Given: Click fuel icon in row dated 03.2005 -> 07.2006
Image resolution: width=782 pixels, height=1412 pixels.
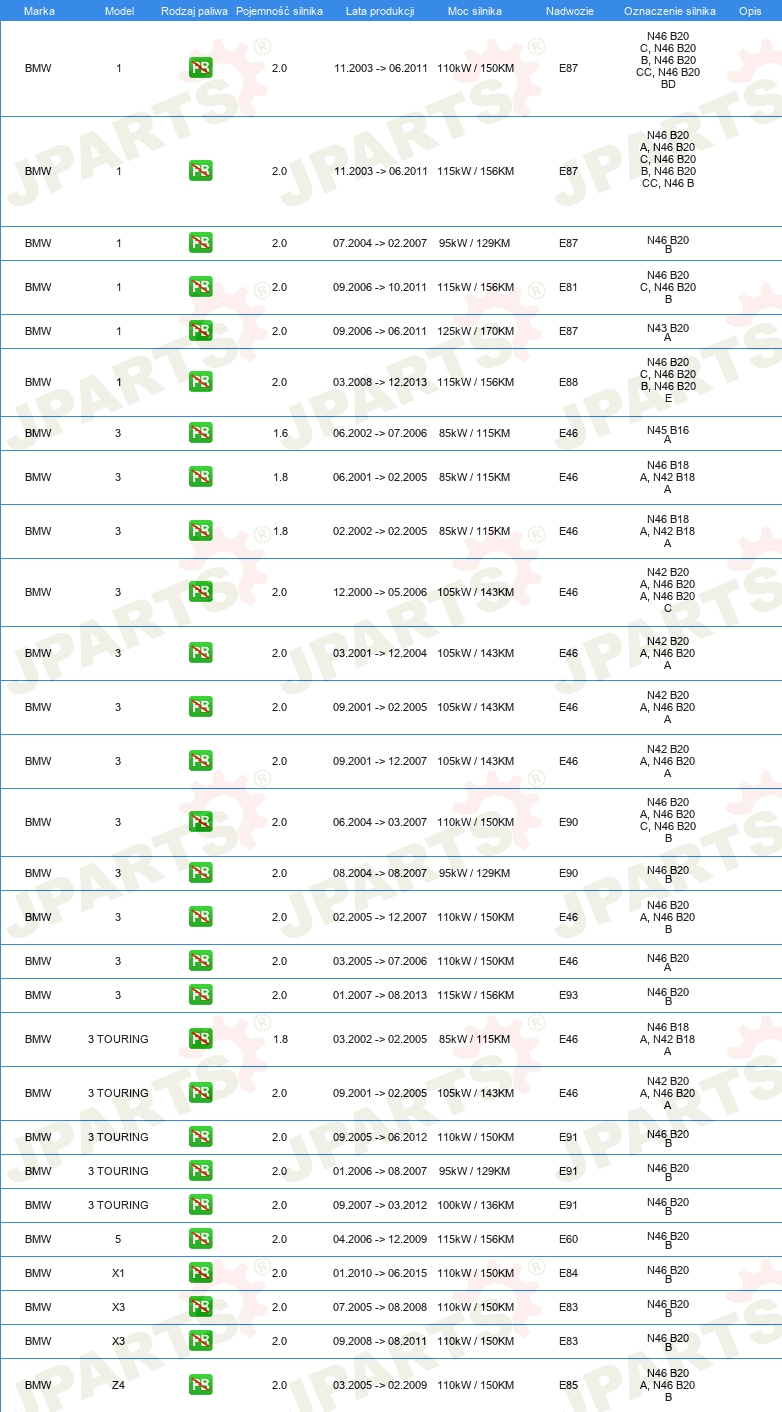Looking at the screenshot, I should tap(201, 961).
